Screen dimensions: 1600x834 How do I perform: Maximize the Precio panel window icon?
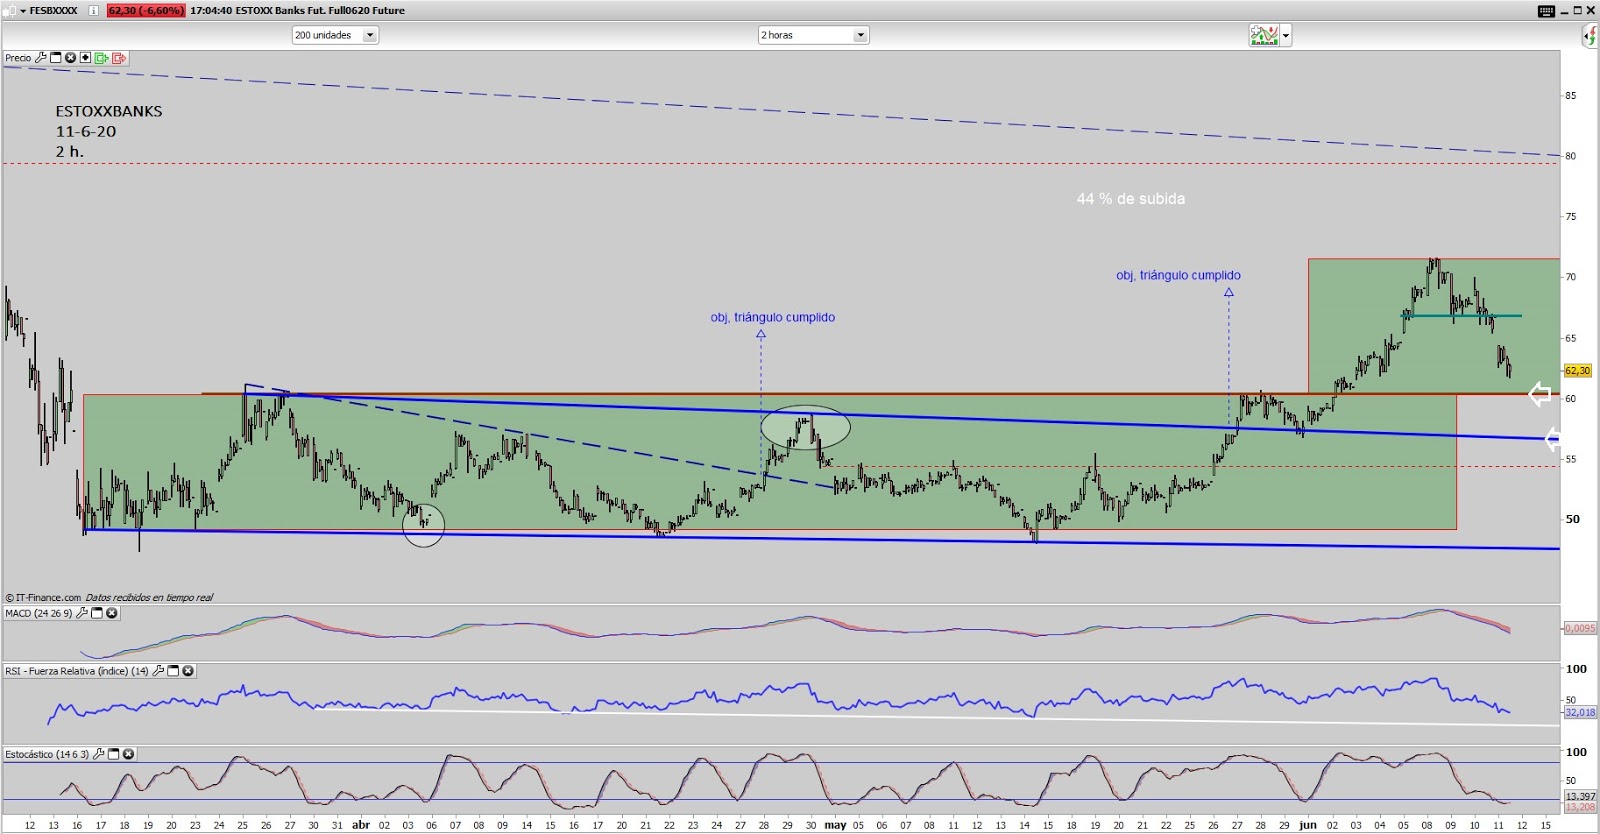(56, 58)
